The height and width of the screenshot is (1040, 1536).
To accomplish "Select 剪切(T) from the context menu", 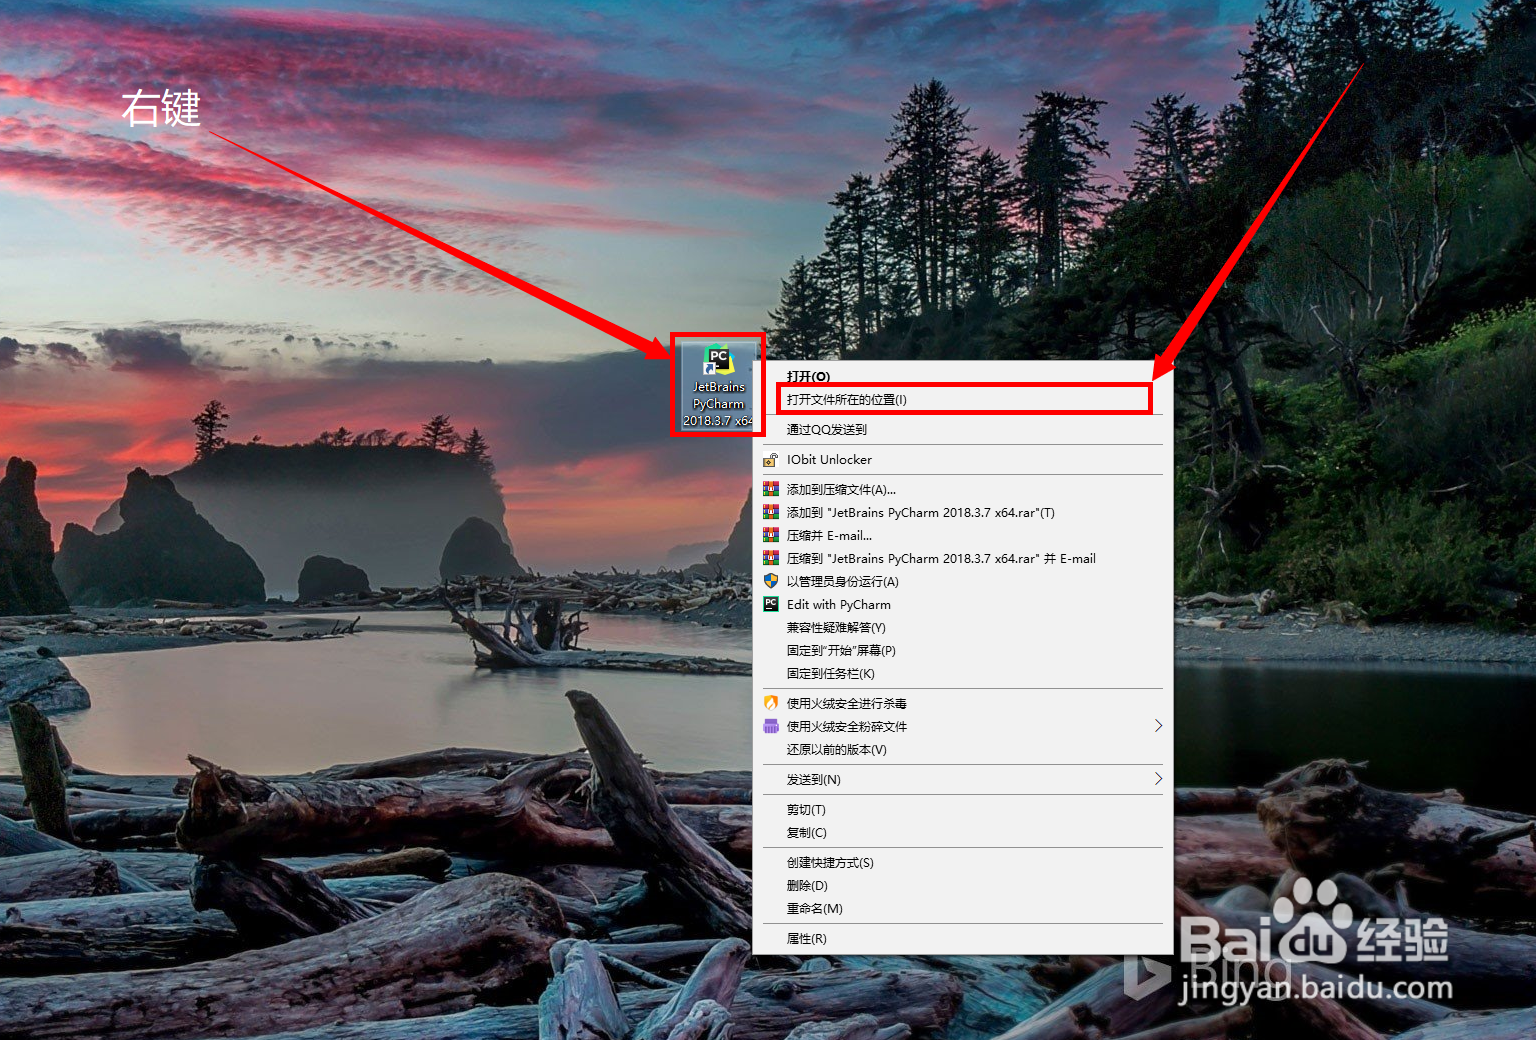I will click(x=962, y=809).
